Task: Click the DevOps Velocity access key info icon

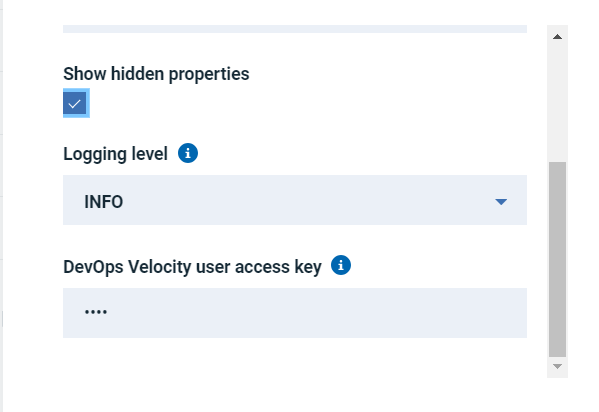Action: pos(341,265)
